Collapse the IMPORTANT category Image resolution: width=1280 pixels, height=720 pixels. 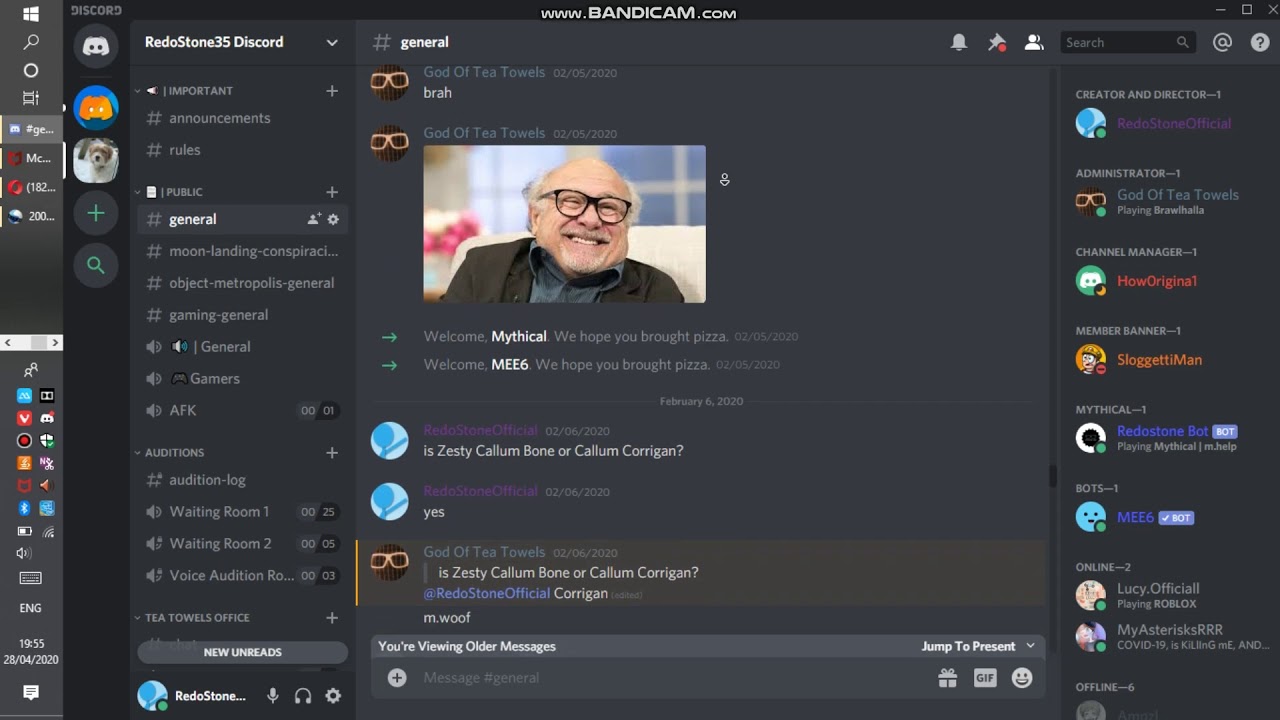[x=188, y=91]
